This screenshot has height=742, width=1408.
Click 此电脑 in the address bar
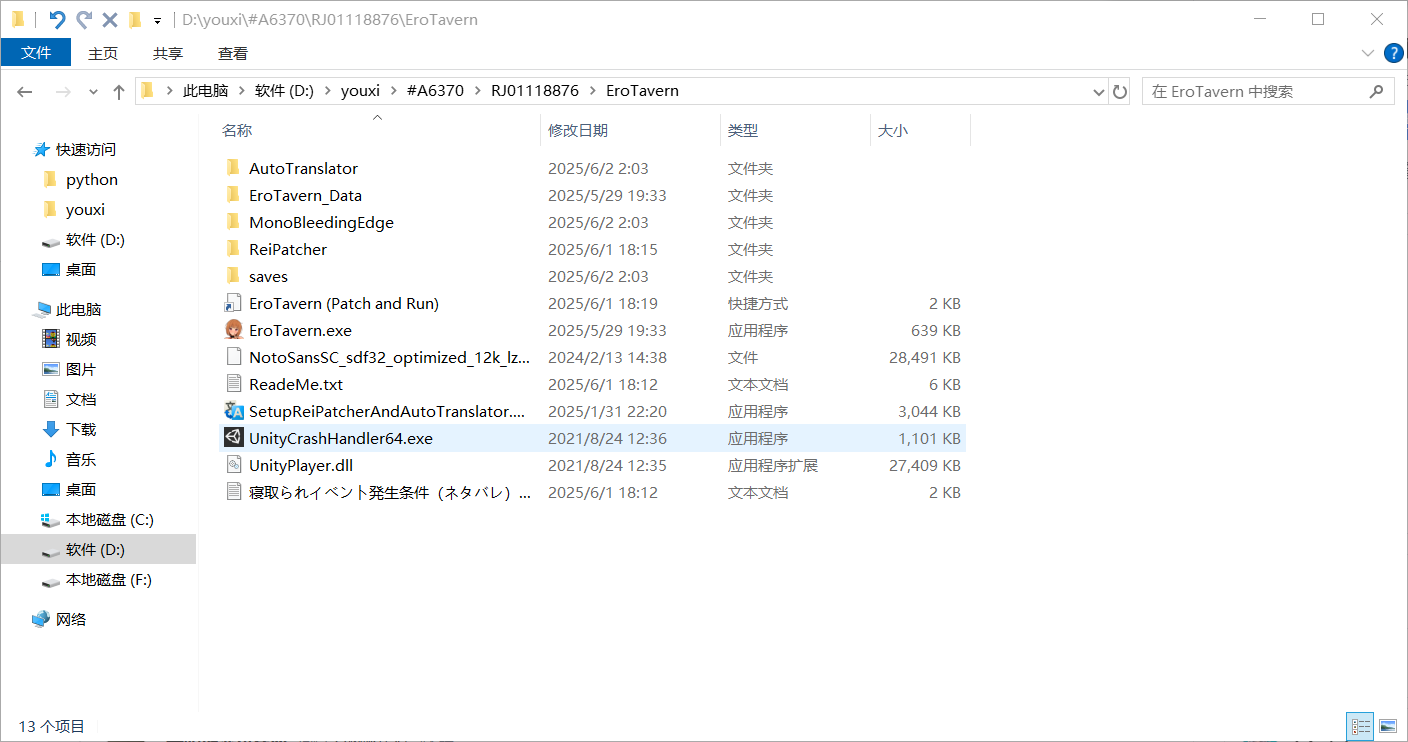[206, 91]
